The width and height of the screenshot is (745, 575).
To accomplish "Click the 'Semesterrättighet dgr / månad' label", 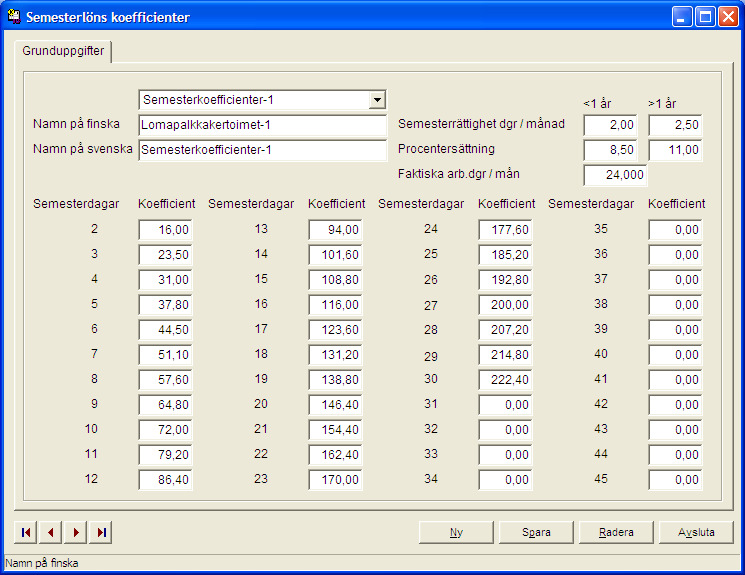I will (481, 124).
